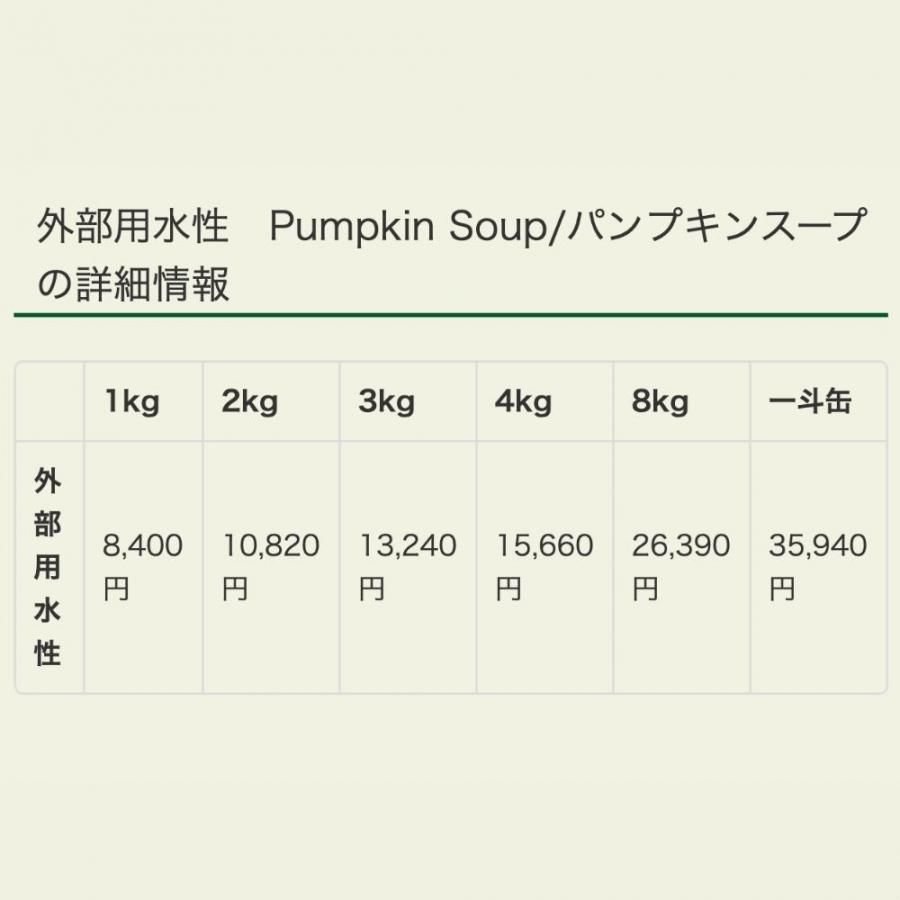Select the 26,390円 price cell
The height and width of the screenshot is (900, 900).
coord(681,567)
